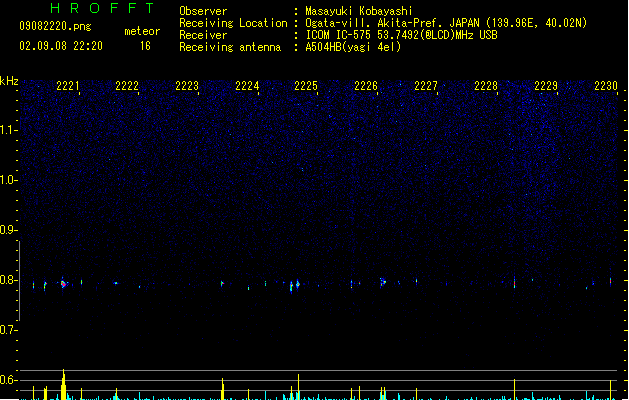Select observer name Masayuki Kobayashi

coord(359,11)
